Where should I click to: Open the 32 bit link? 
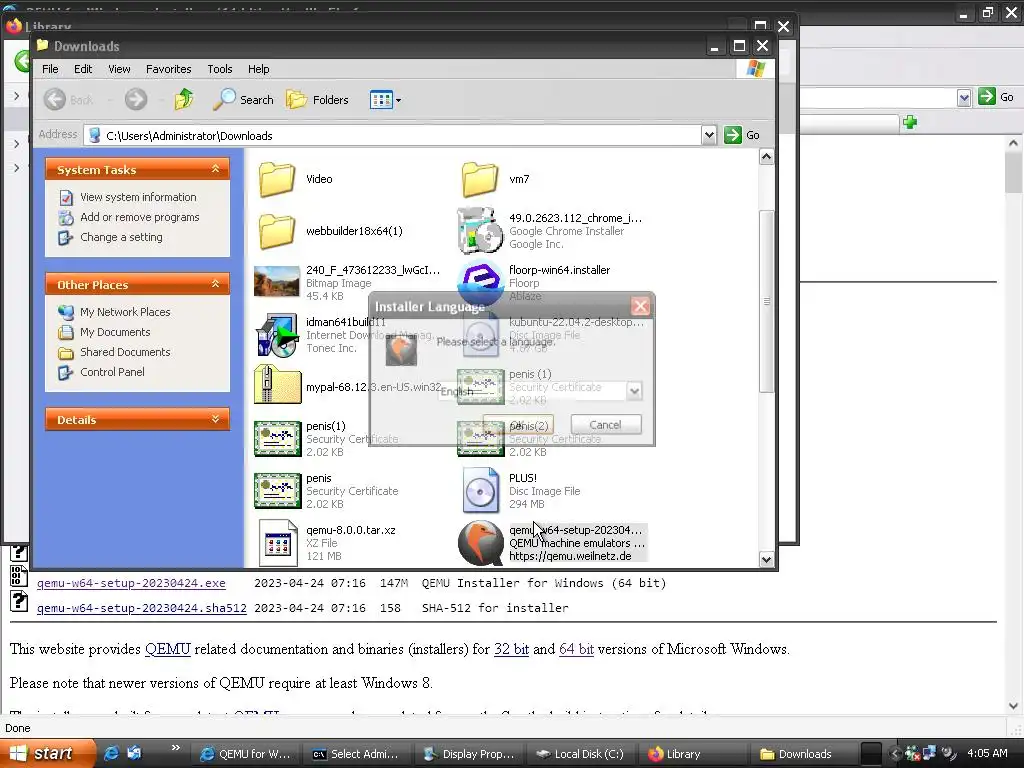point(511,649)
